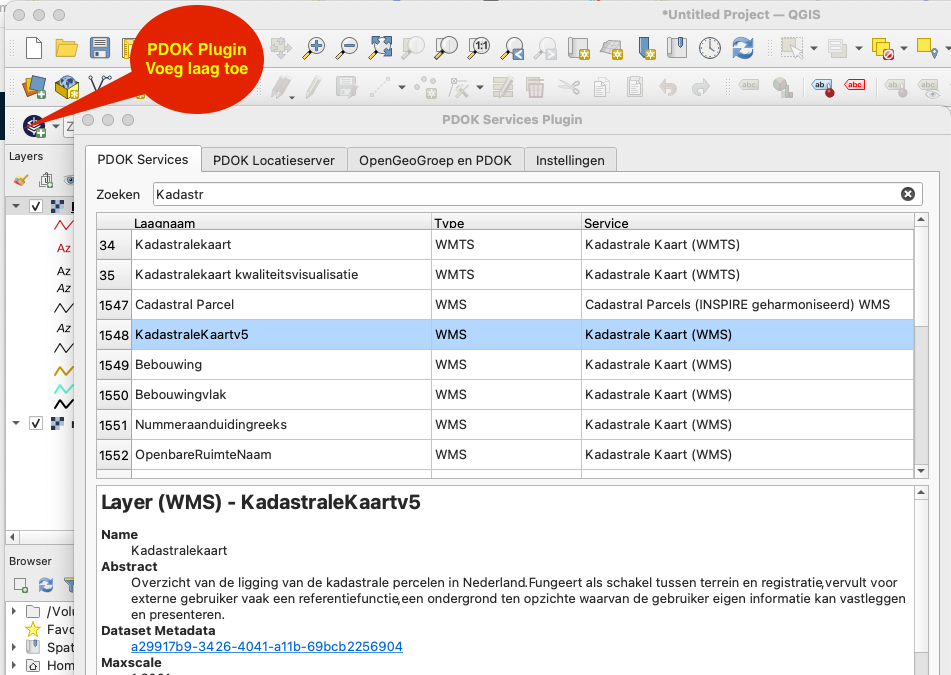951x675 pixels.
Task: Open Data Source Manager icon
Action: pos(34,87)
